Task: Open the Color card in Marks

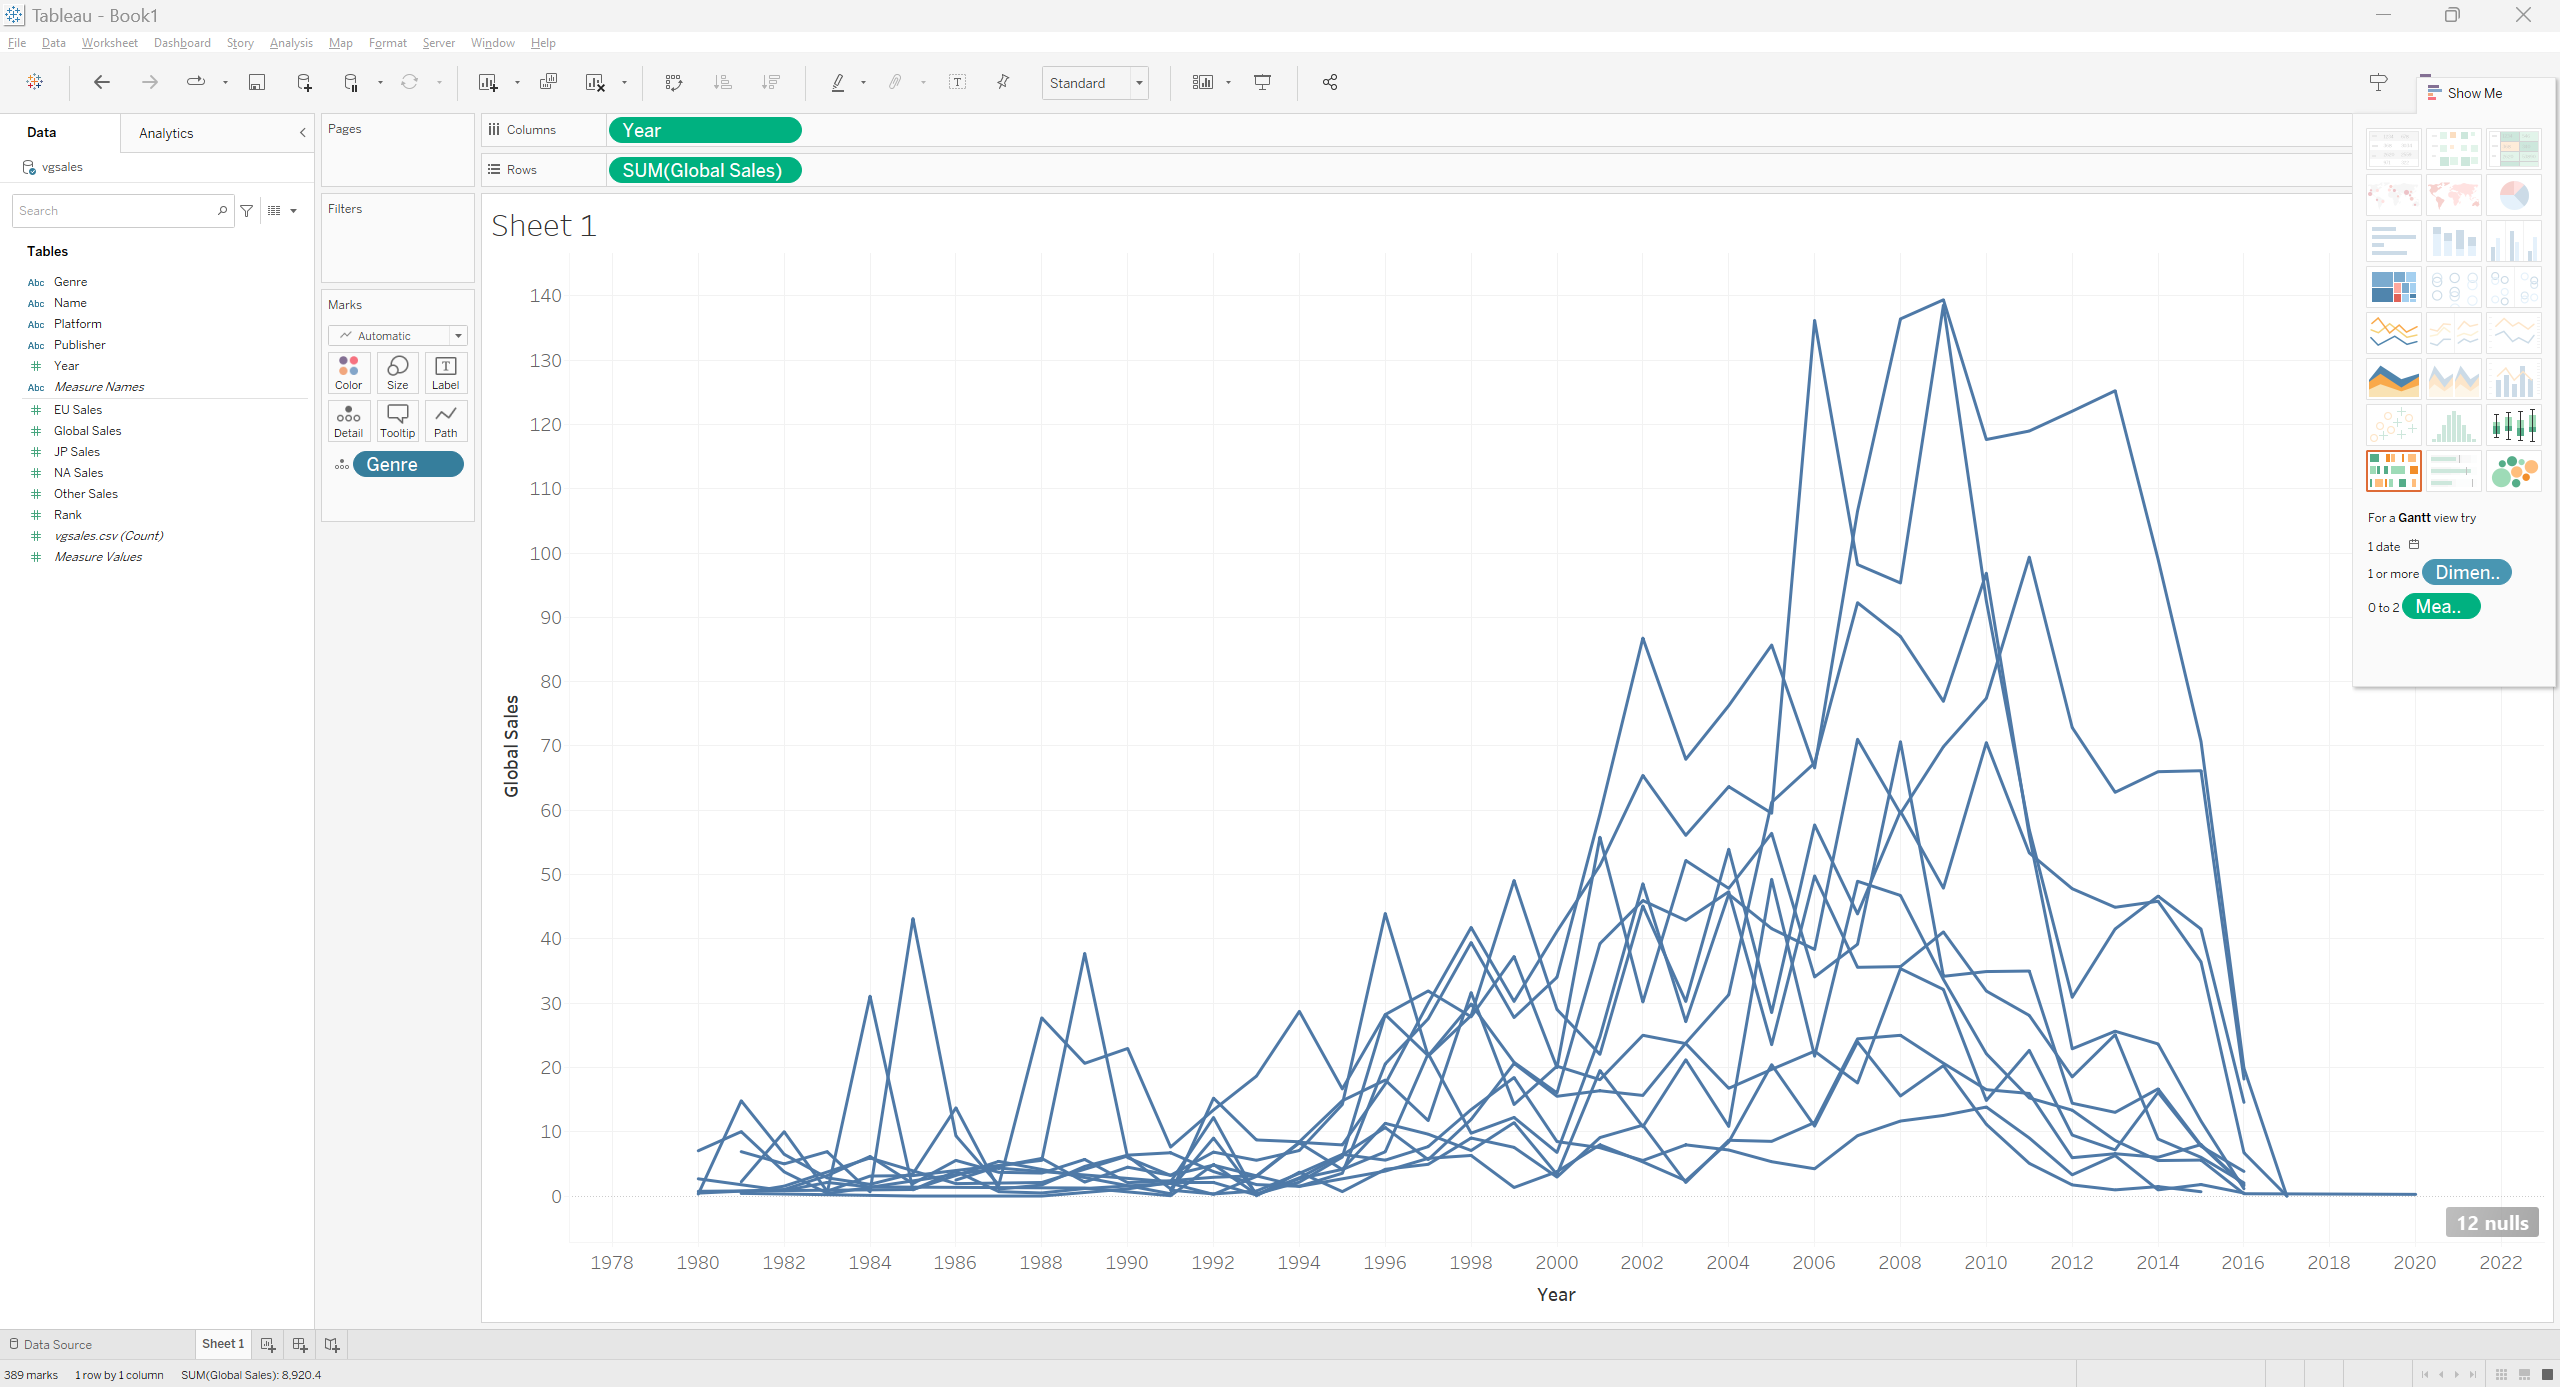Action: [349, 372]
